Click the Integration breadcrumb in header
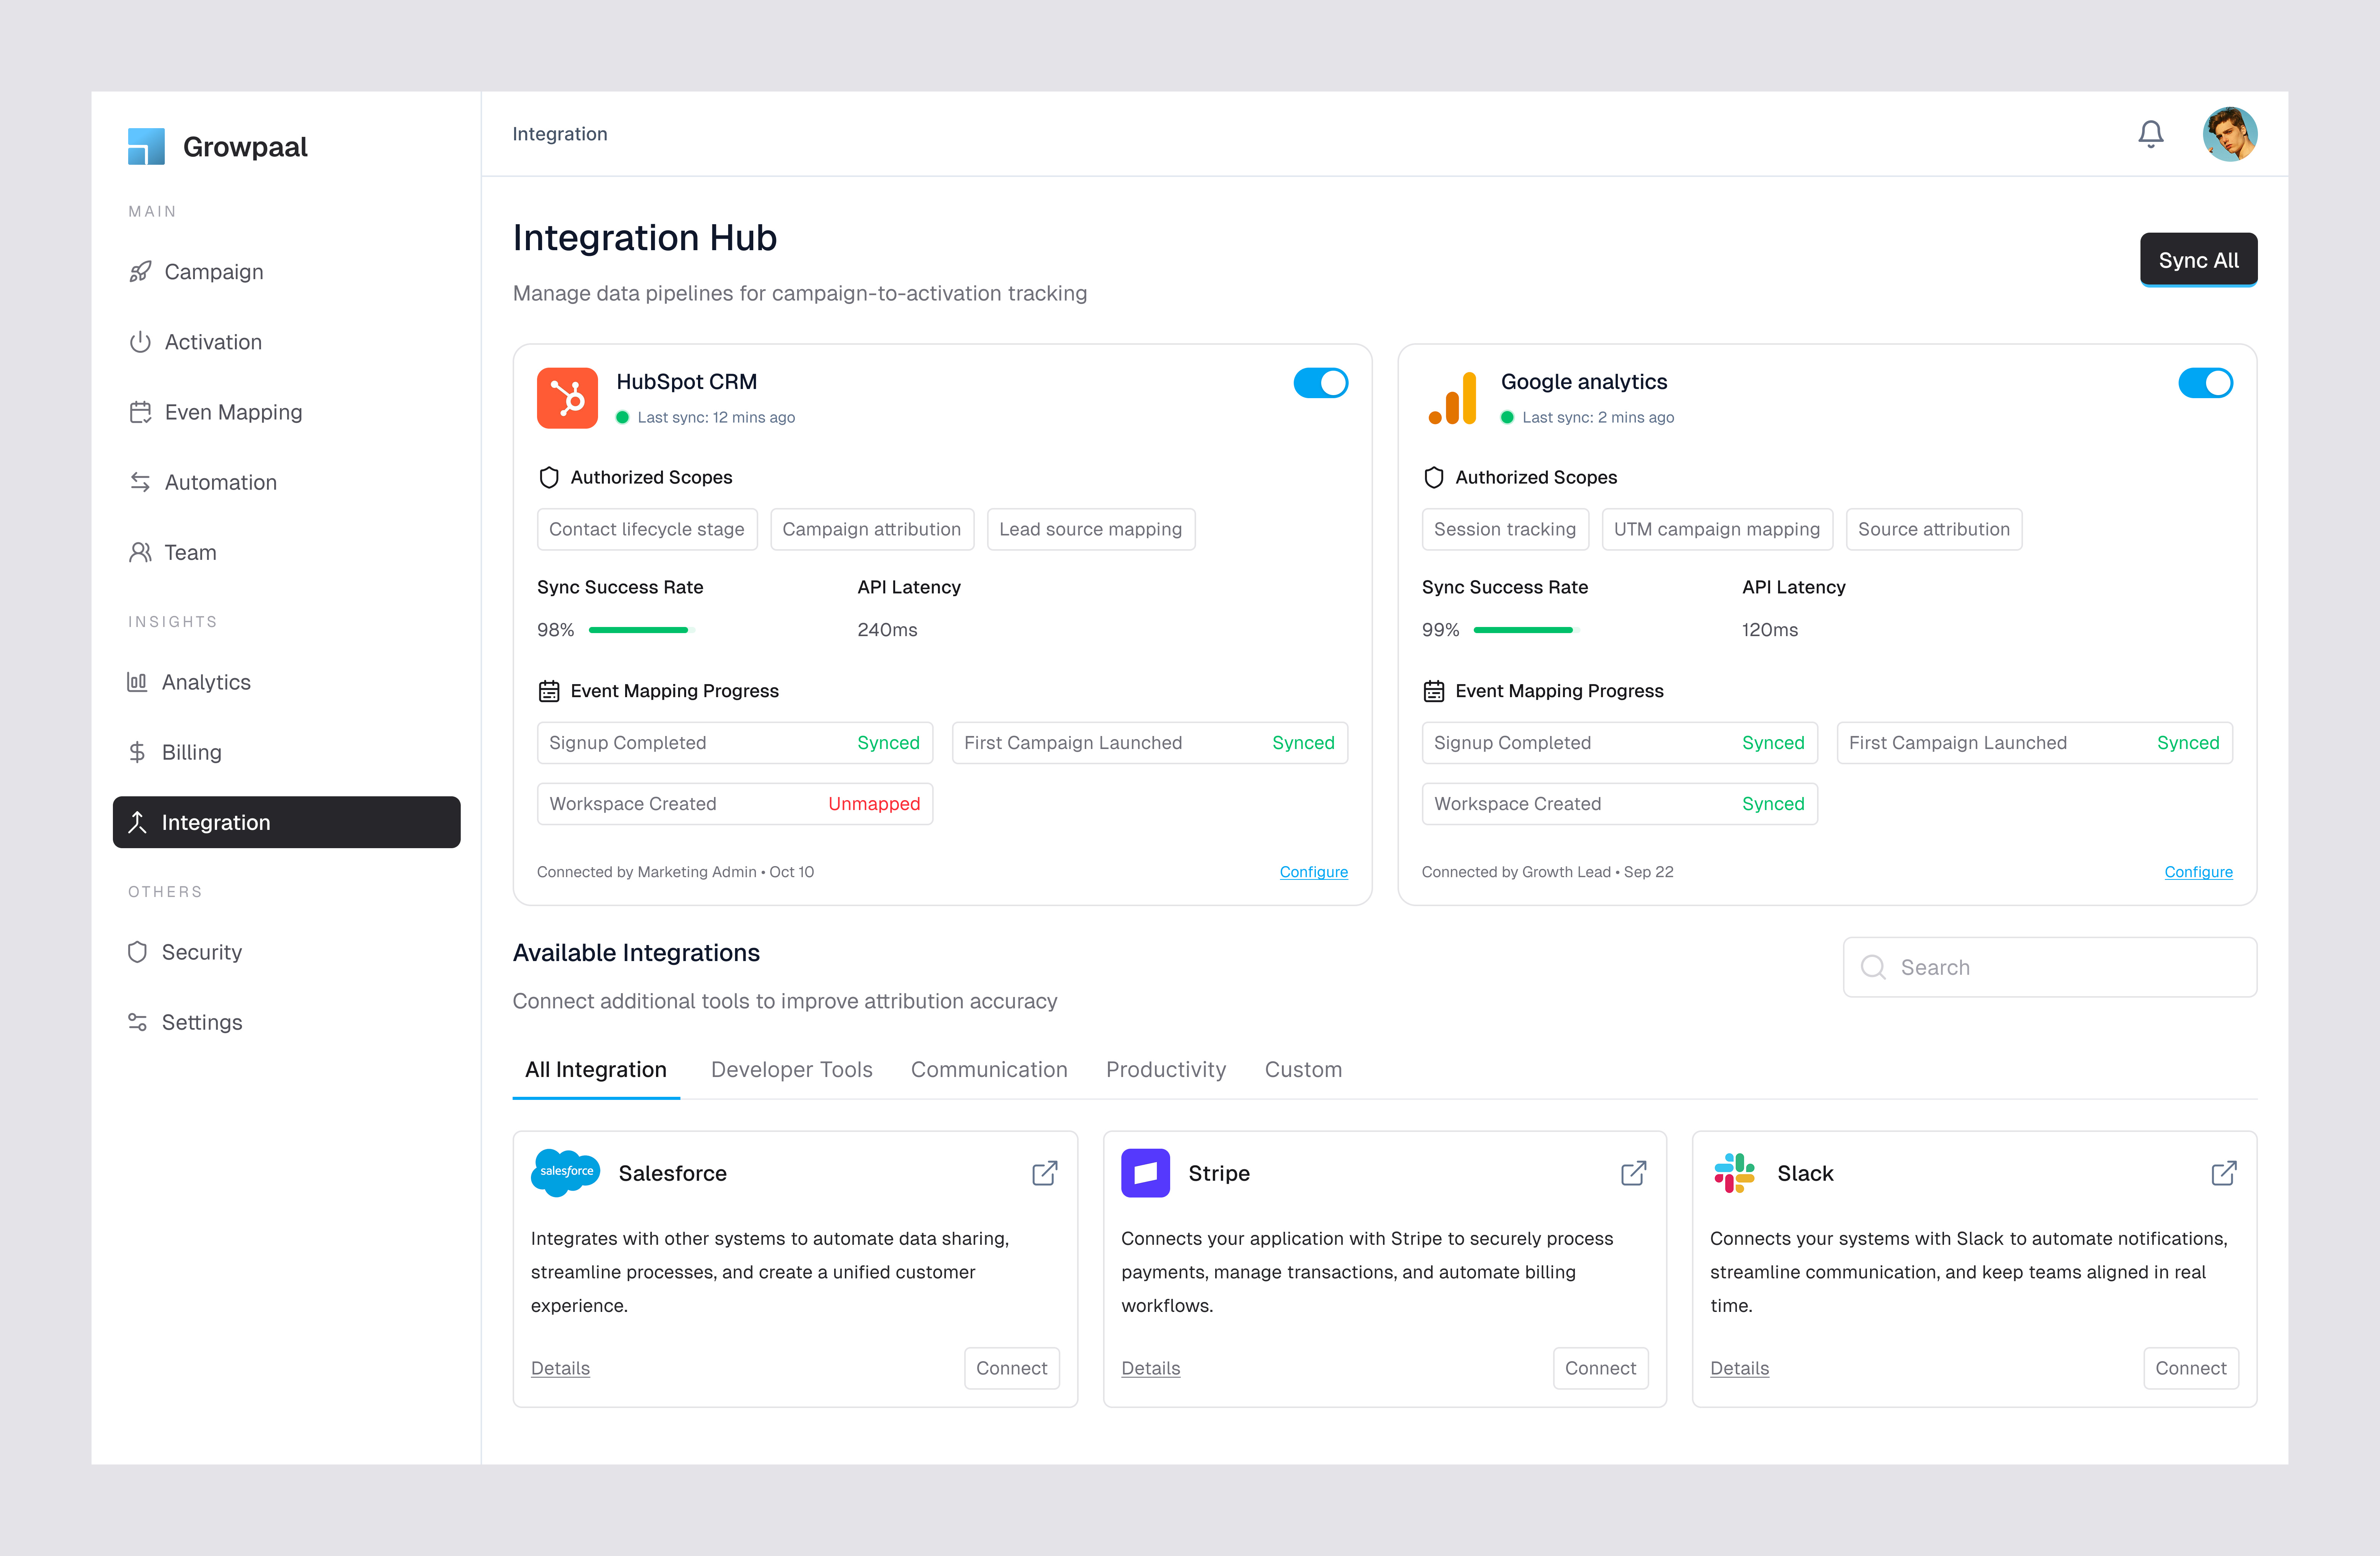 [560, 134]
